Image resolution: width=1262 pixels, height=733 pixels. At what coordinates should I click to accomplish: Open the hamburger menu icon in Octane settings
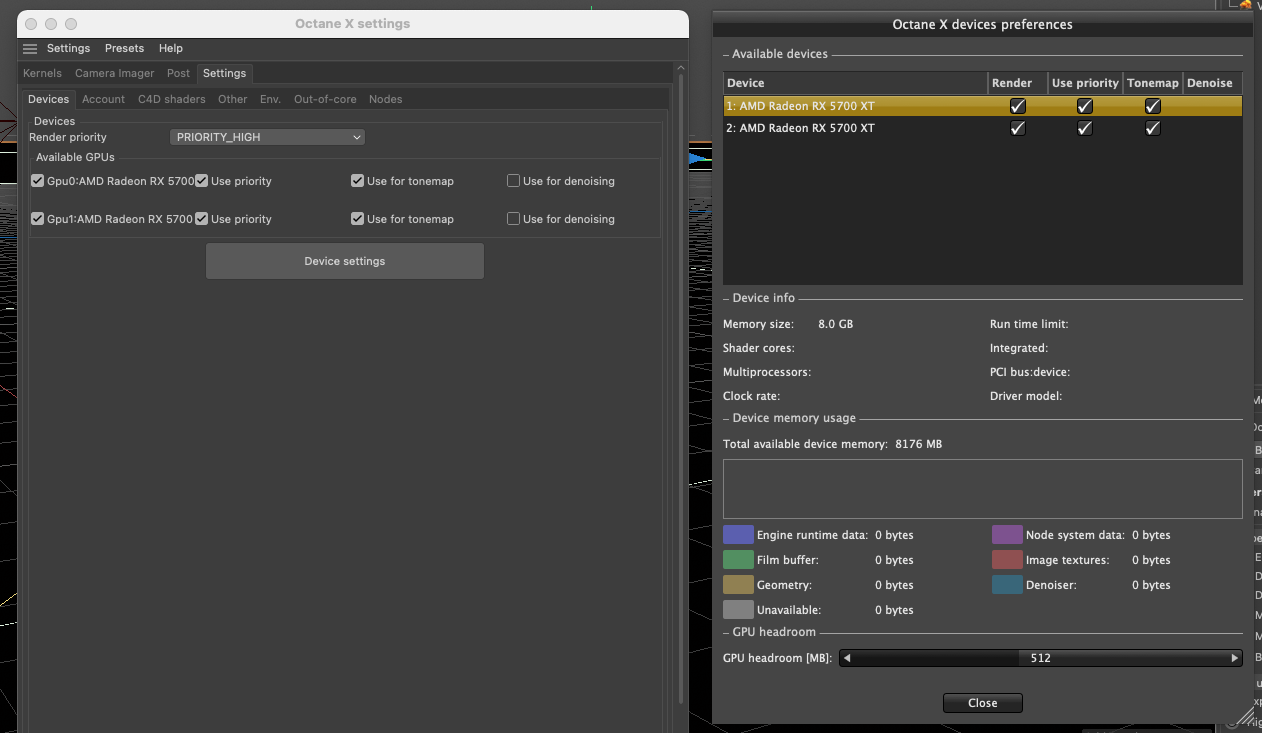pos(30,48)
